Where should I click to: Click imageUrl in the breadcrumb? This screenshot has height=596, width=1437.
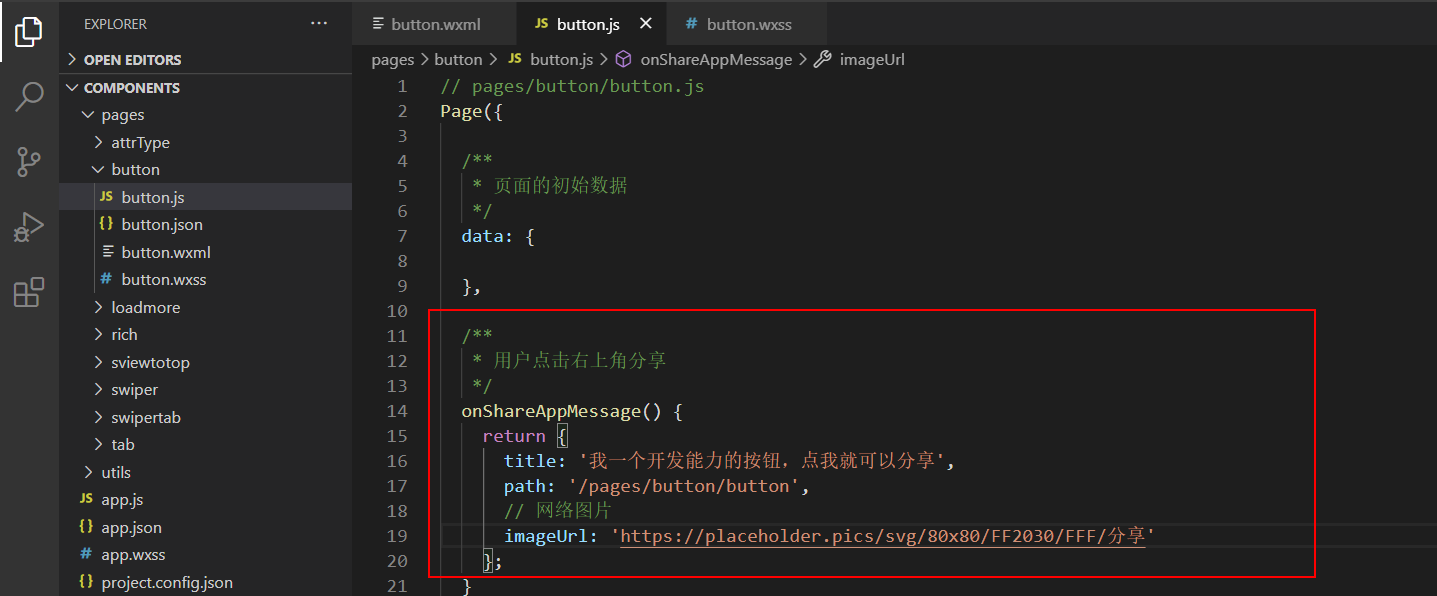(x=872, y=60)
